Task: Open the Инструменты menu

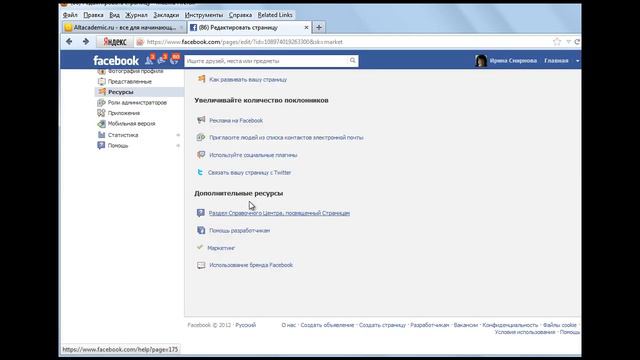Action: click(204, 15)
